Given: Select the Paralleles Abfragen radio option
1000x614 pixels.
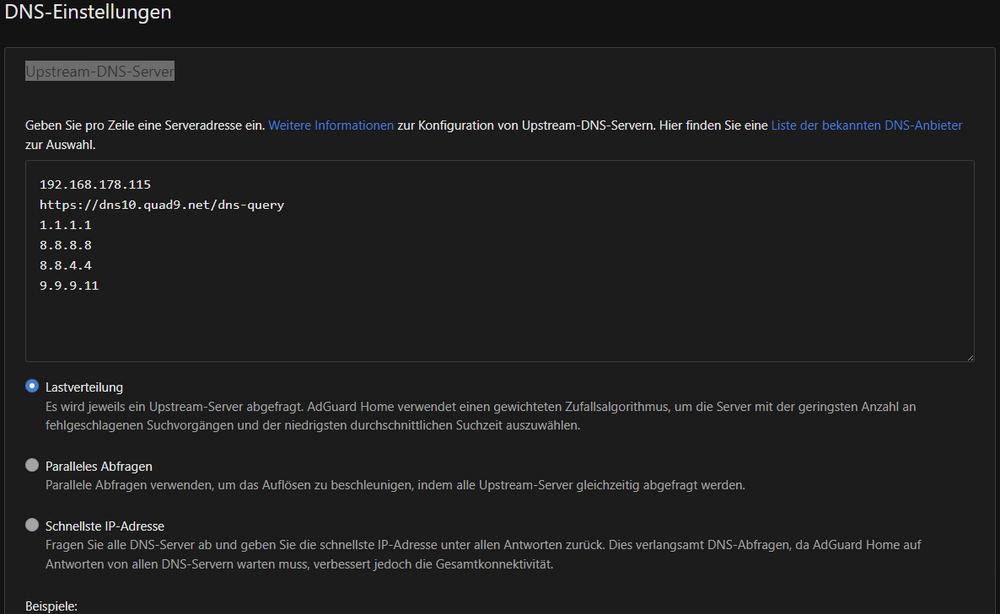Looking at the screenshot, I should pyautogui.click(x=32, y=465).
